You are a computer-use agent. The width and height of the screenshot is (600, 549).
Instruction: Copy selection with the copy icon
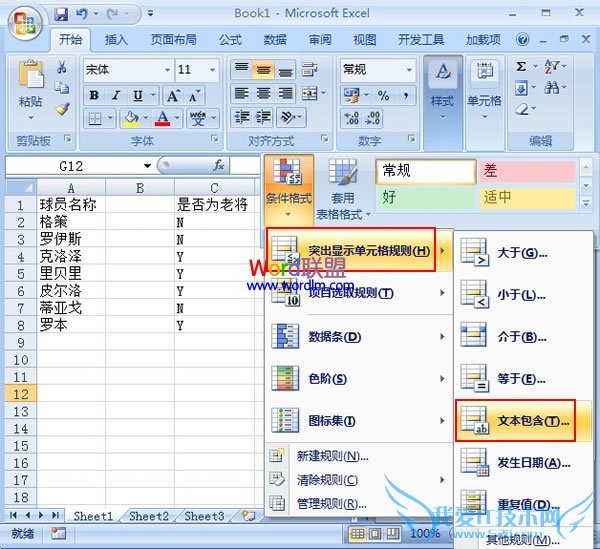click(62, 88)
